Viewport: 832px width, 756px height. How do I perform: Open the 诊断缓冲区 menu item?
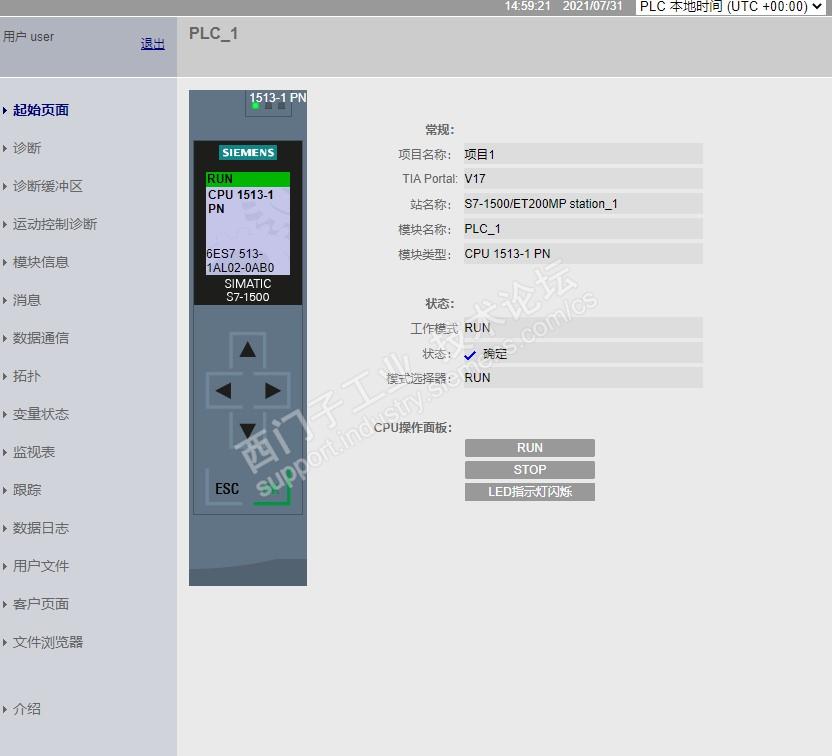[48, 186]
